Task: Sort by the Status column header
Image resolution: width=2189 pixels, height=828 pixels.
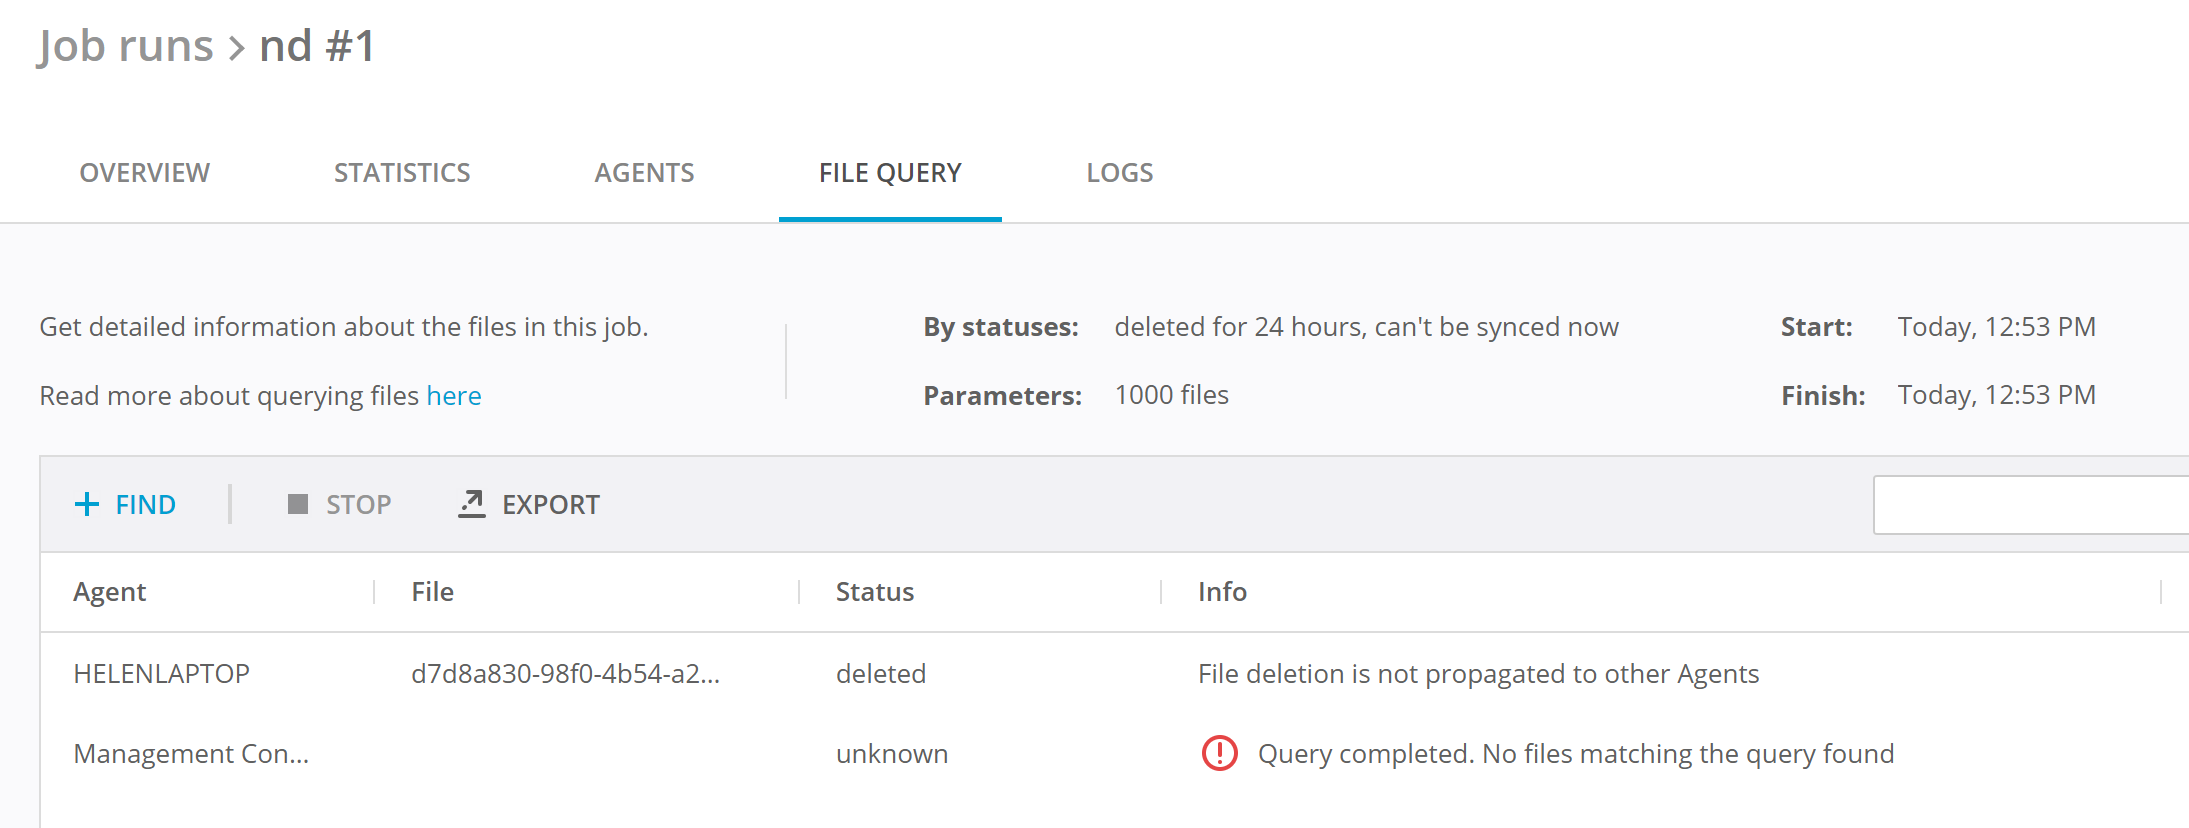Action: [x=875, y=592]
